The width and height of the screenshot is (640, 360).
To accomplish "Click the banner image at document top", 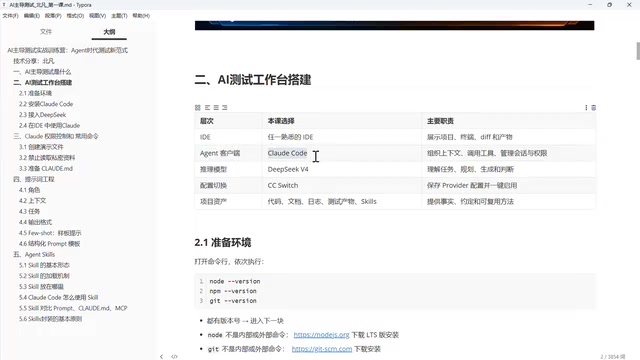I will point(394,25).
